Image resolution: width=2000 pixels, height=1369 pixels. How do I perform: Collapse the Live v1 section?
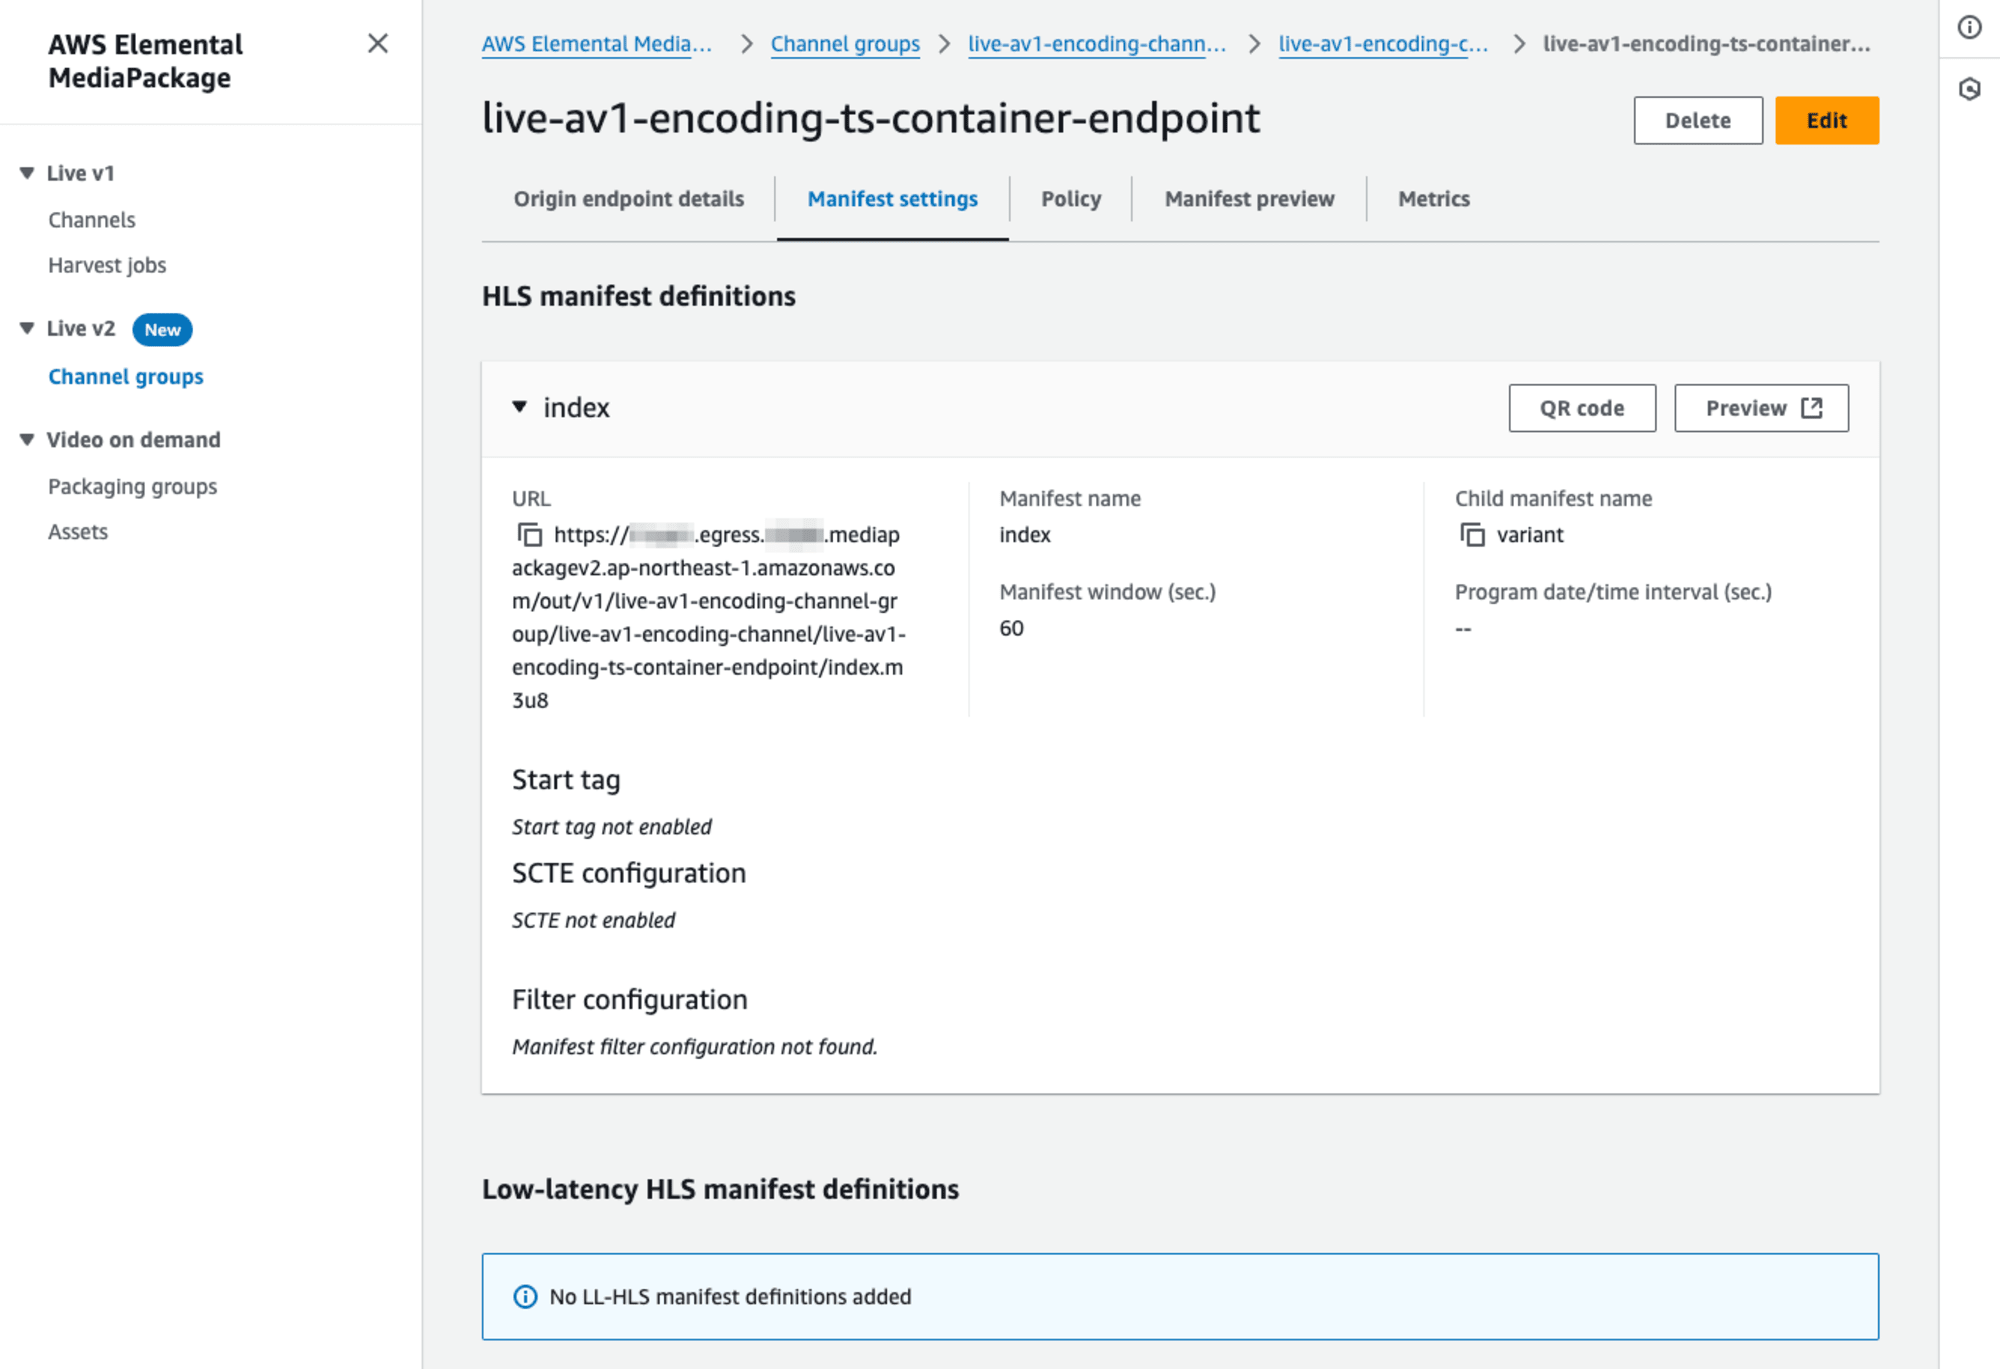click(x=27, y=173)
